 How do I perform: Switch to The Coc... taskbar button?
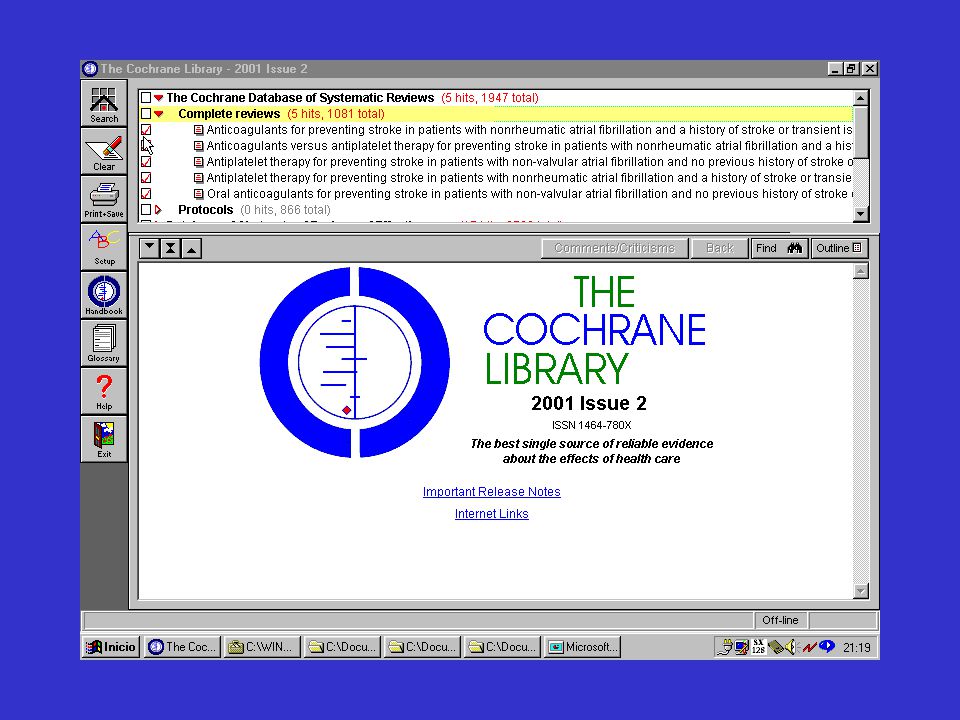point(182,647)
